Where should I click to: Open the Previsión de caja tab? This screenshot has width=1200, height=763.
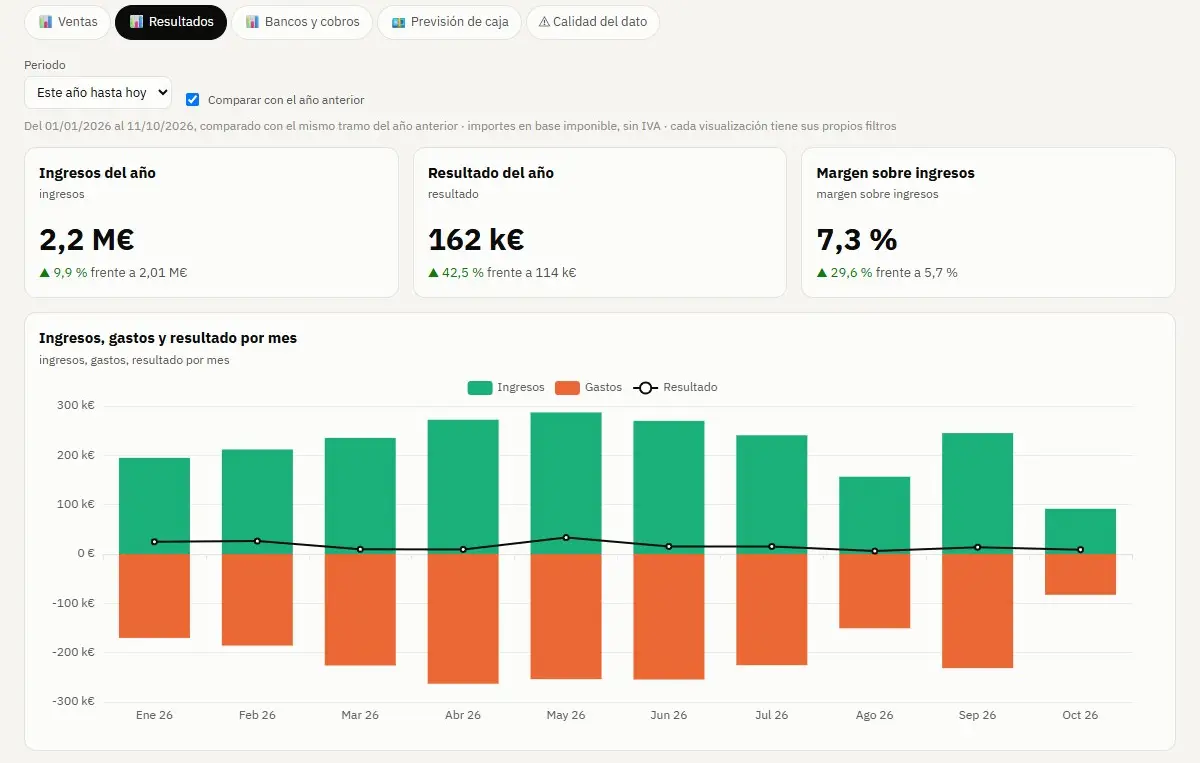[x=449, y=22]
